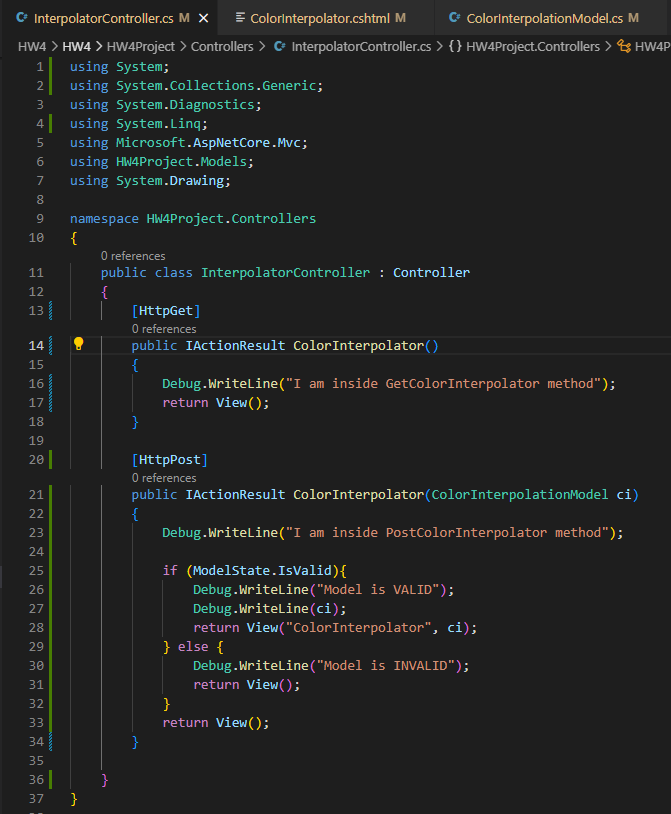Viewport: 671px width, 814px height.
Task: Open the bold HW4 breadcrumb segment
Action: click(x=76, y=47)
